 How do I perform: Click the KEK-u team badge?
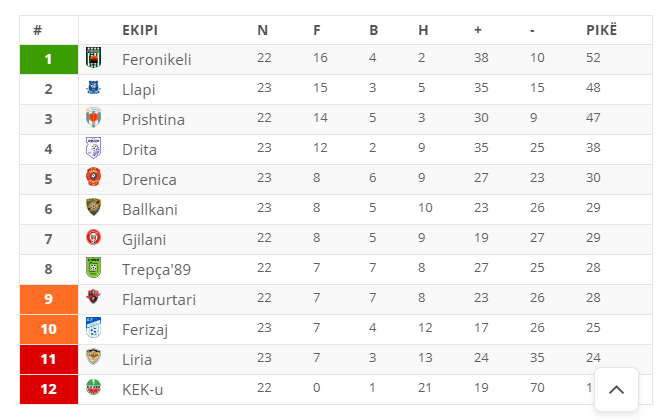point(94,387)
